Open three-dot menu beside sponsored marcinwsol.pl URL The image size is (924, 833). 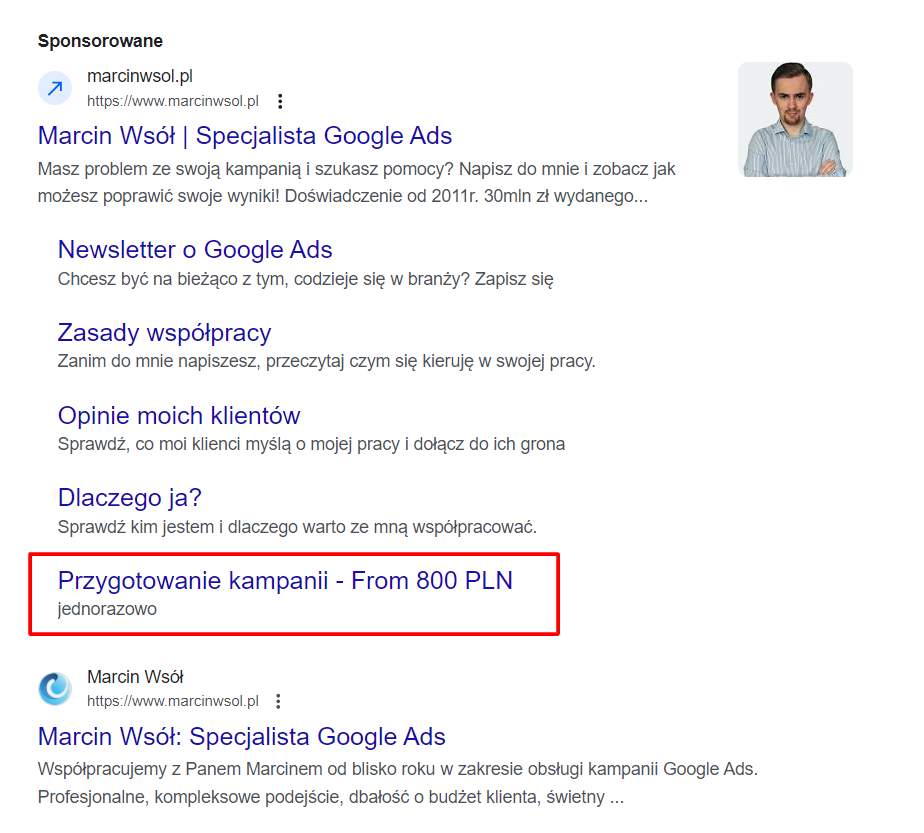[x=280, y=101]
